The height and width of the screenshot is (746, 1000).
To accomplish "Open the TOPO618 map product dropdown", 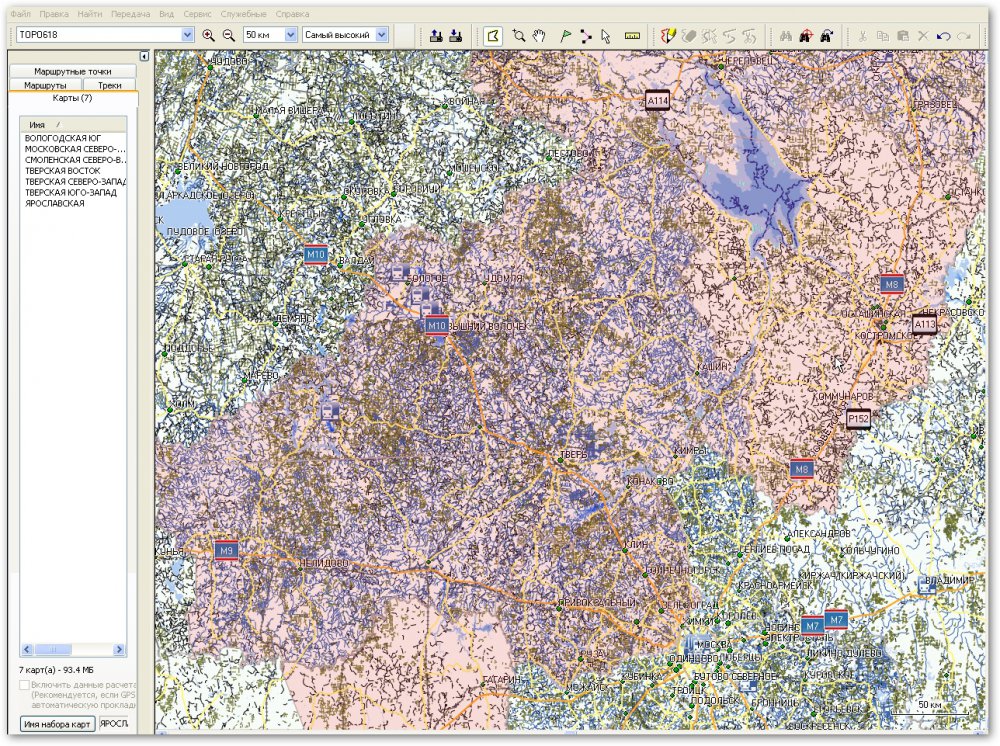I will tap(187, 35).
